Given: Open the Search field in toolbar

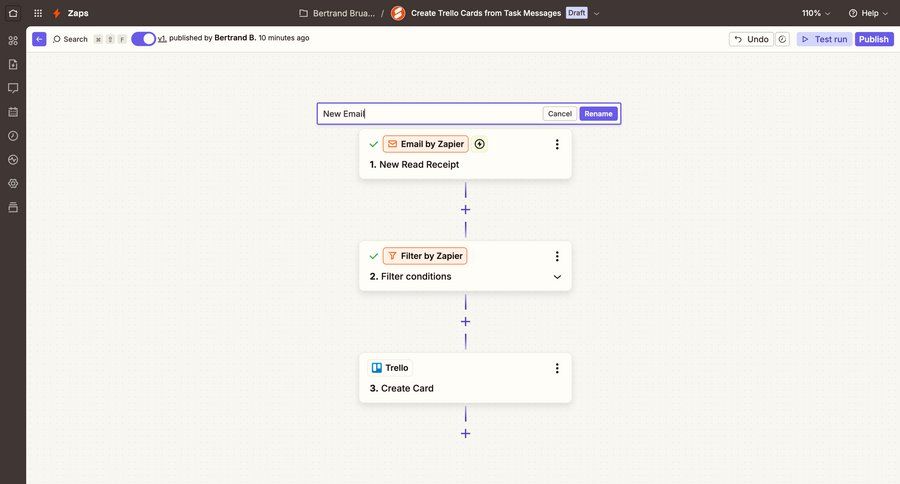Looking at the screenshot, I should (x=71, y=39).
